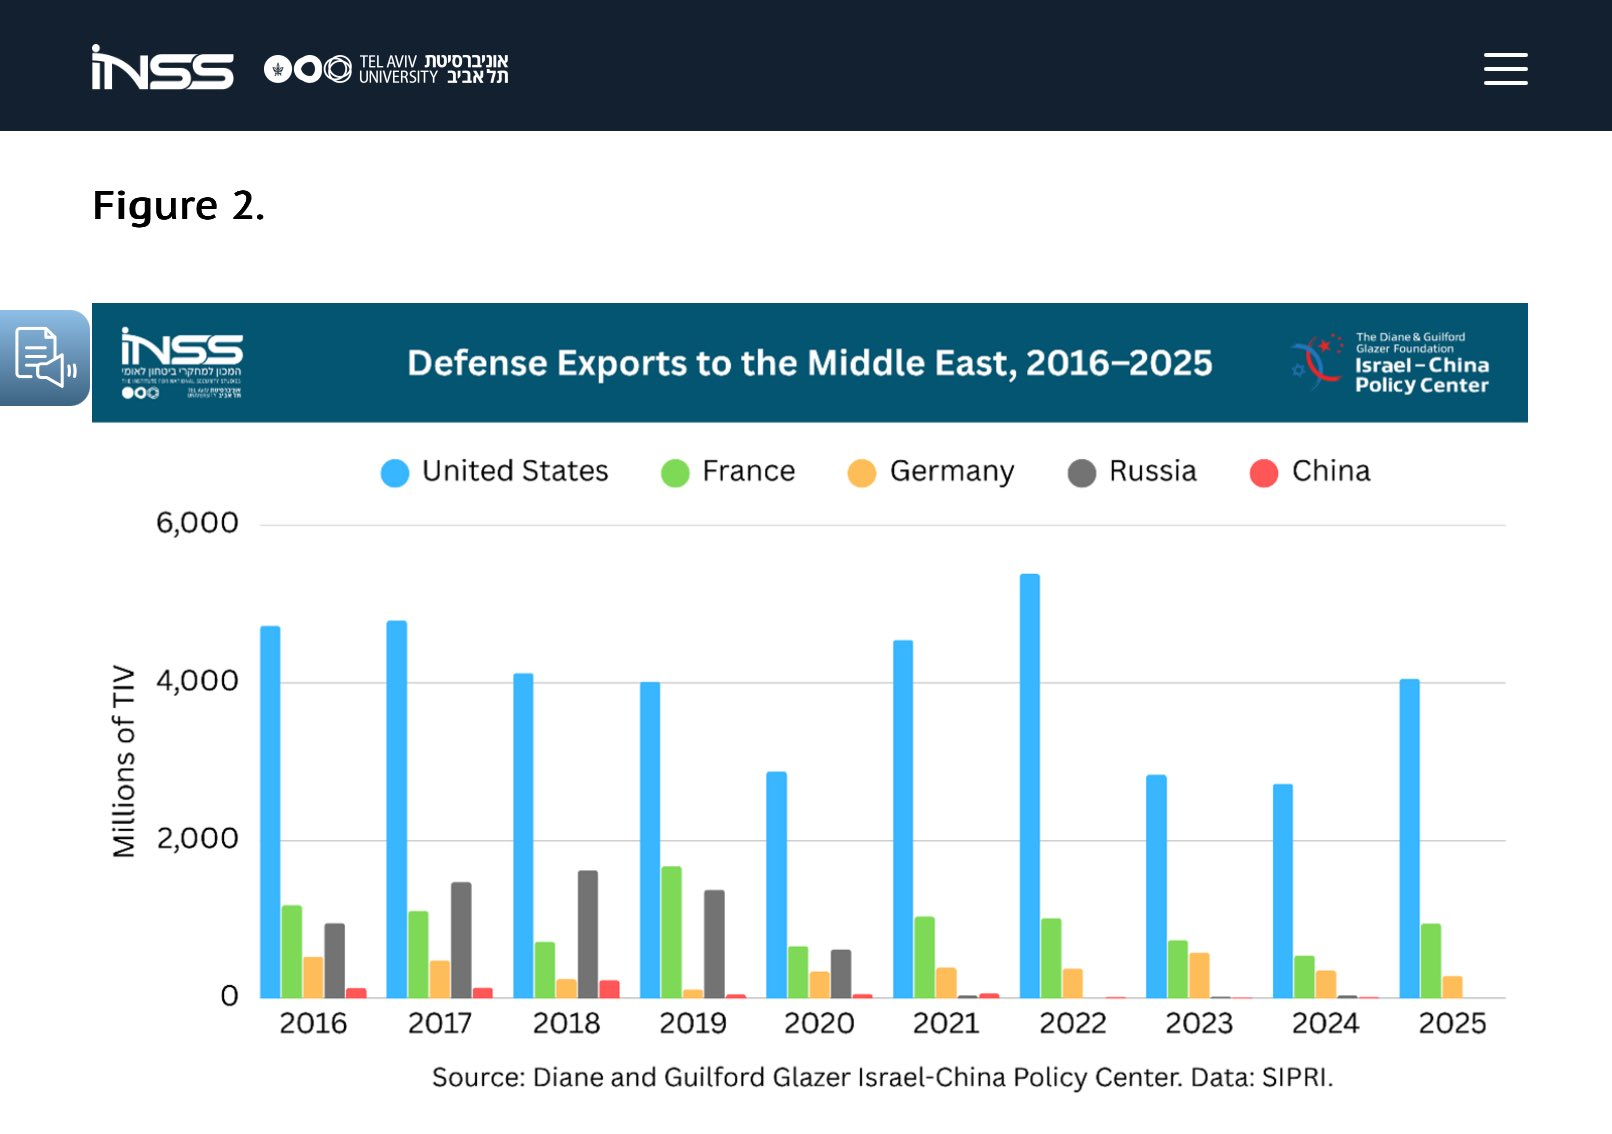Viewport: 1612px width, 1134px height.
Task: Click the 2018 Russia gray bar
Action: coord(588,934)
